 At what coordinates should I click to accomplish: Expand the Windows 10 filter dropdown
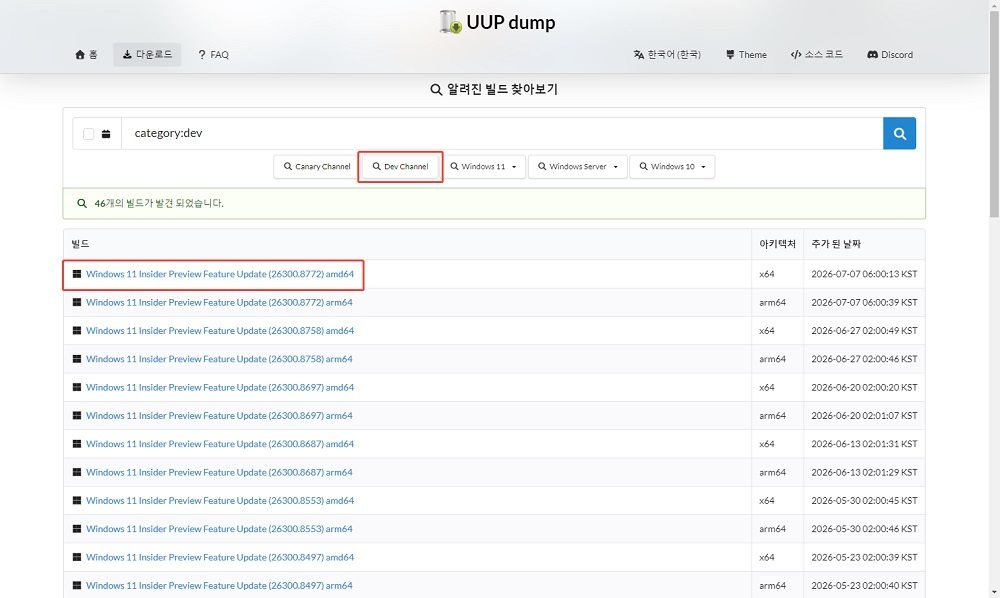tap(672, 166)
